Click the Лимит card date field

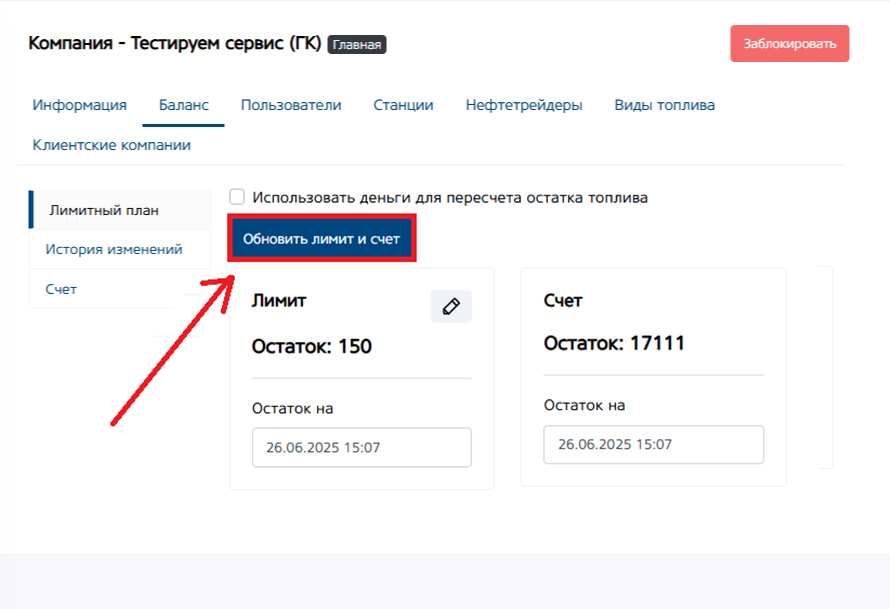pyautogui.click(x=362, y=447)
